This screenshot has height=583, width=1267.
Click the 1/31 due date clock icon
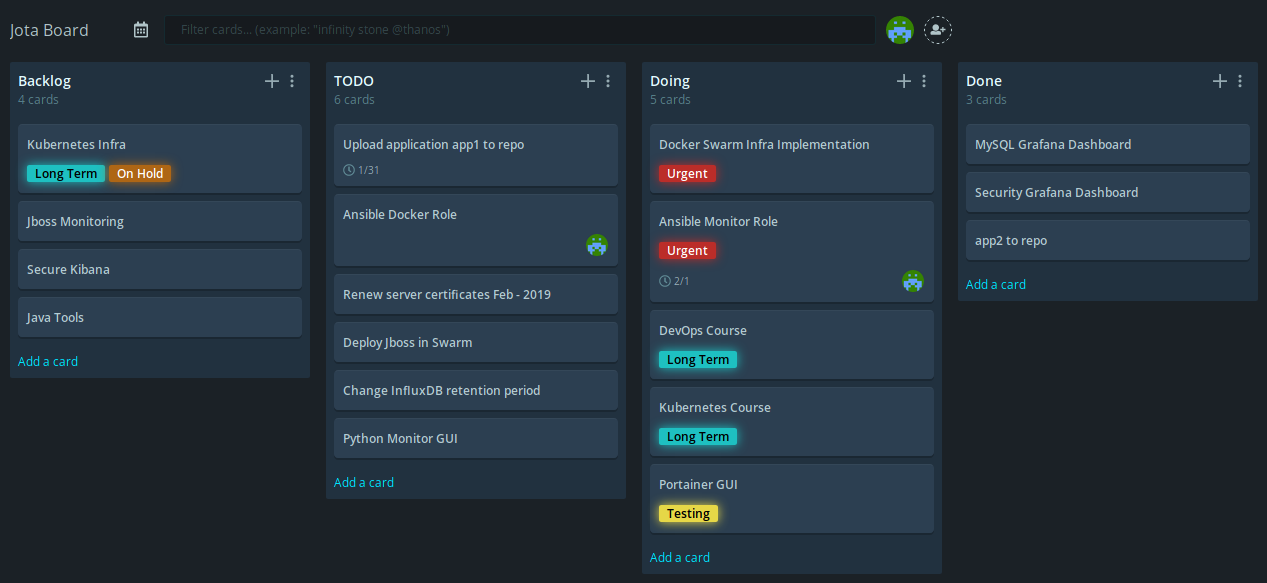[349, 170]
